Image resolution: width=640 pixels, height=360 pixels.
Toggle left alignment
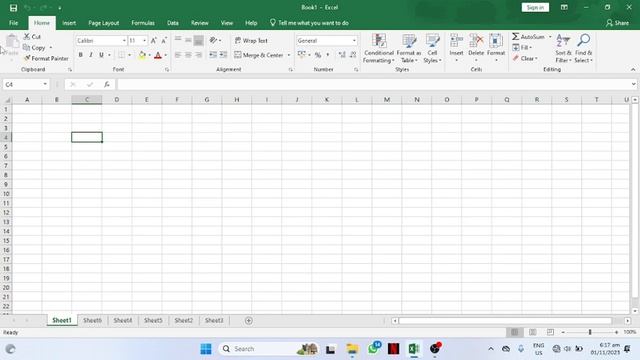(x=178, y=55)
